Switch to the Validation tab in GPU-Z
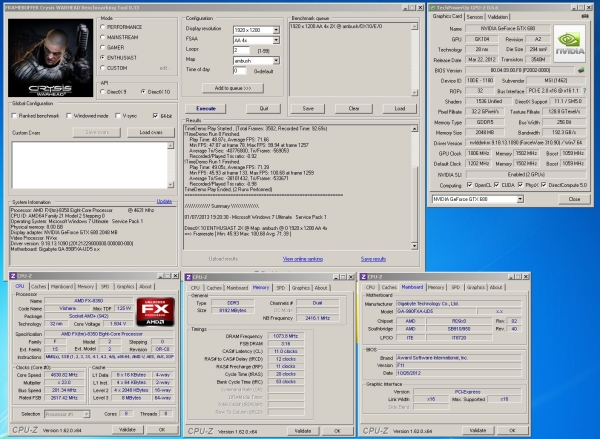 pos(497,17)
